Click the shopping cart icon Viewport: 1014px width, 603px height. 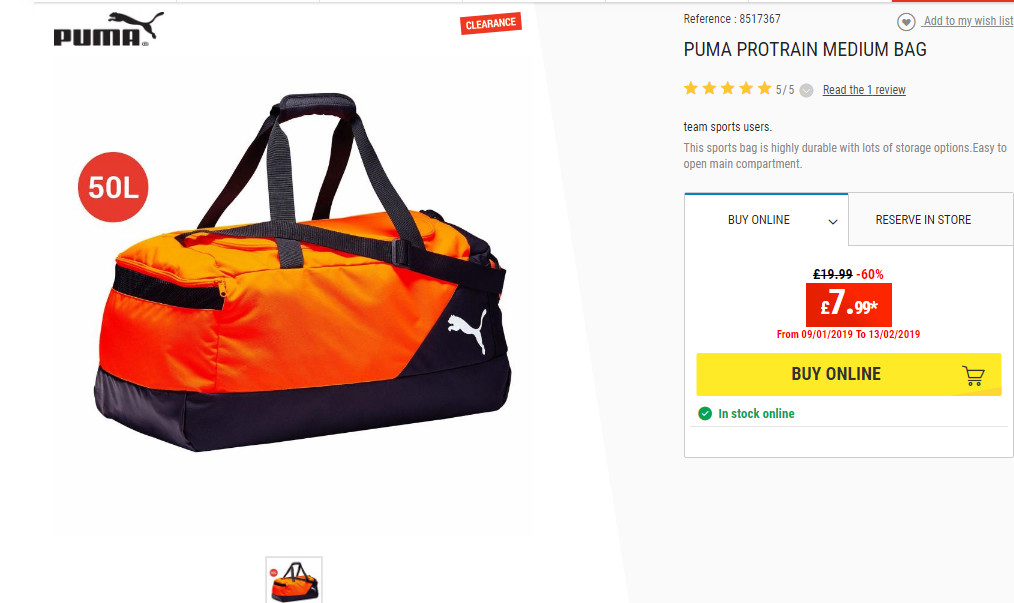[x=973, y=375]
